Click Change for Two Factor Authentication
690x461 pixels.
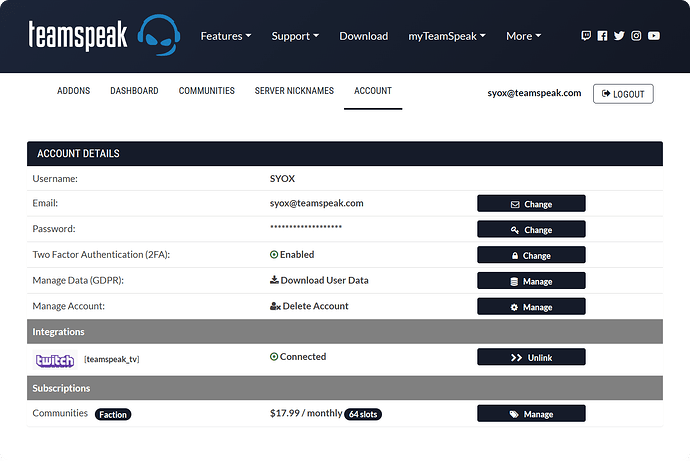coord(531,256)
